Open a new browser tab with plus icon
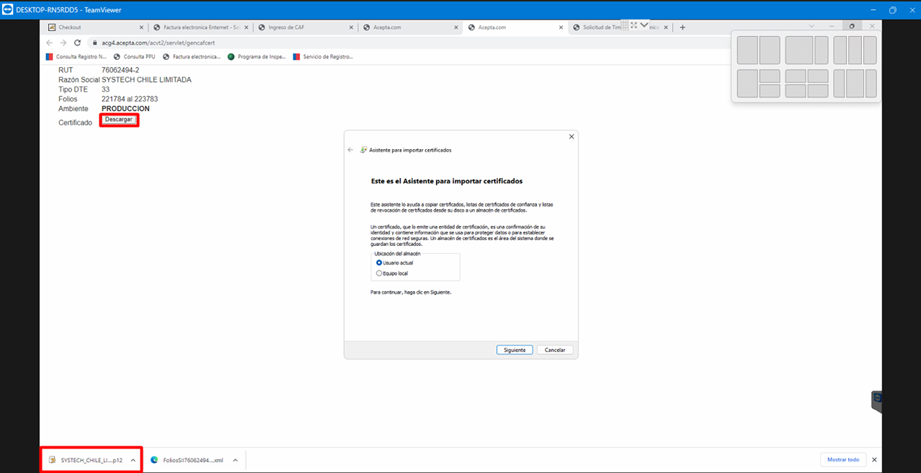Viewport: 921px width, 473px height. click(683, 28)
